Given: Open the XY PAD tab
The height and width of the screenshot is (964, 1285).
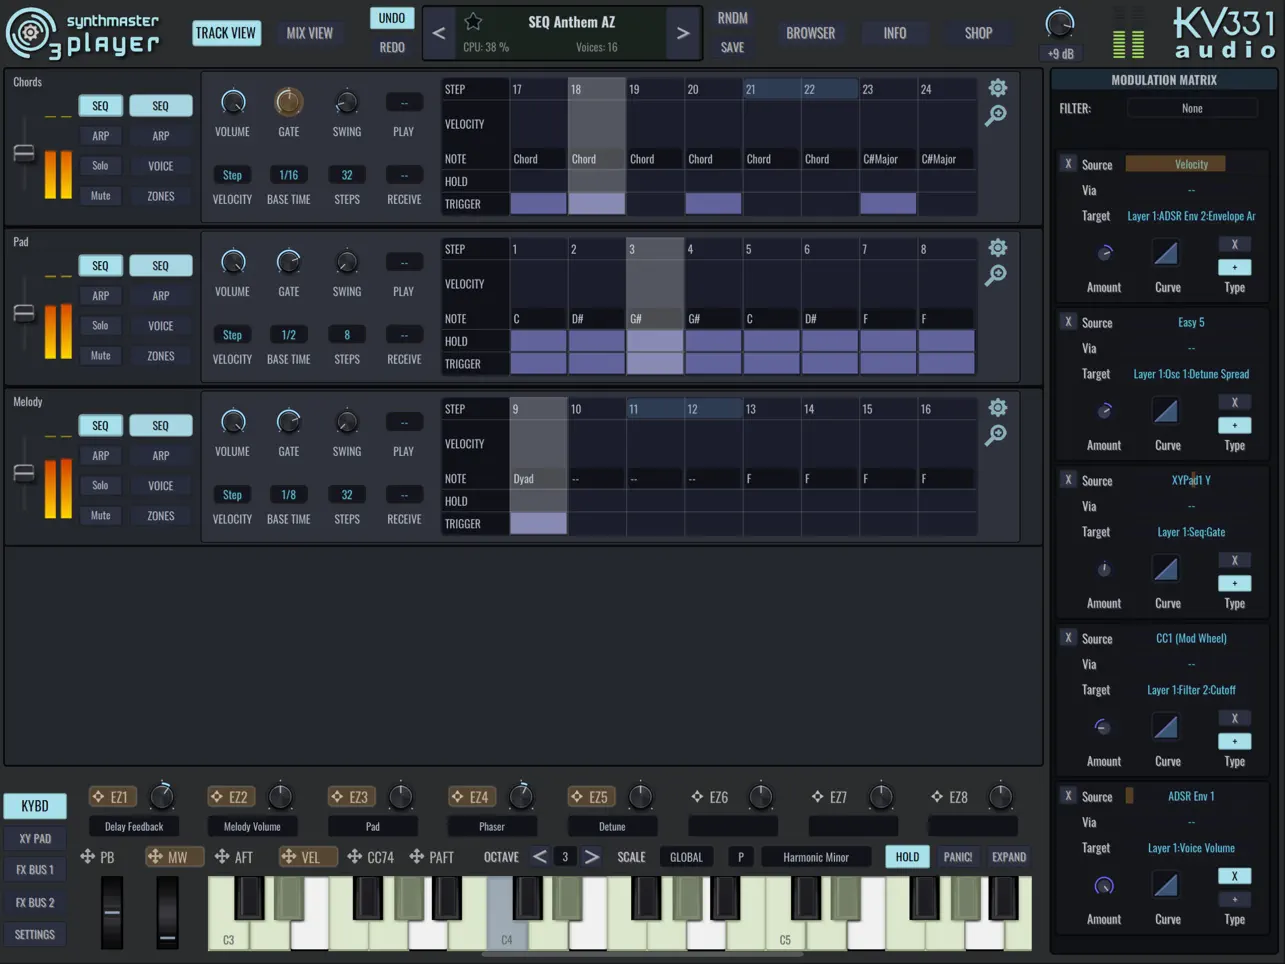Looking at the screenshot, I should 35,838.
